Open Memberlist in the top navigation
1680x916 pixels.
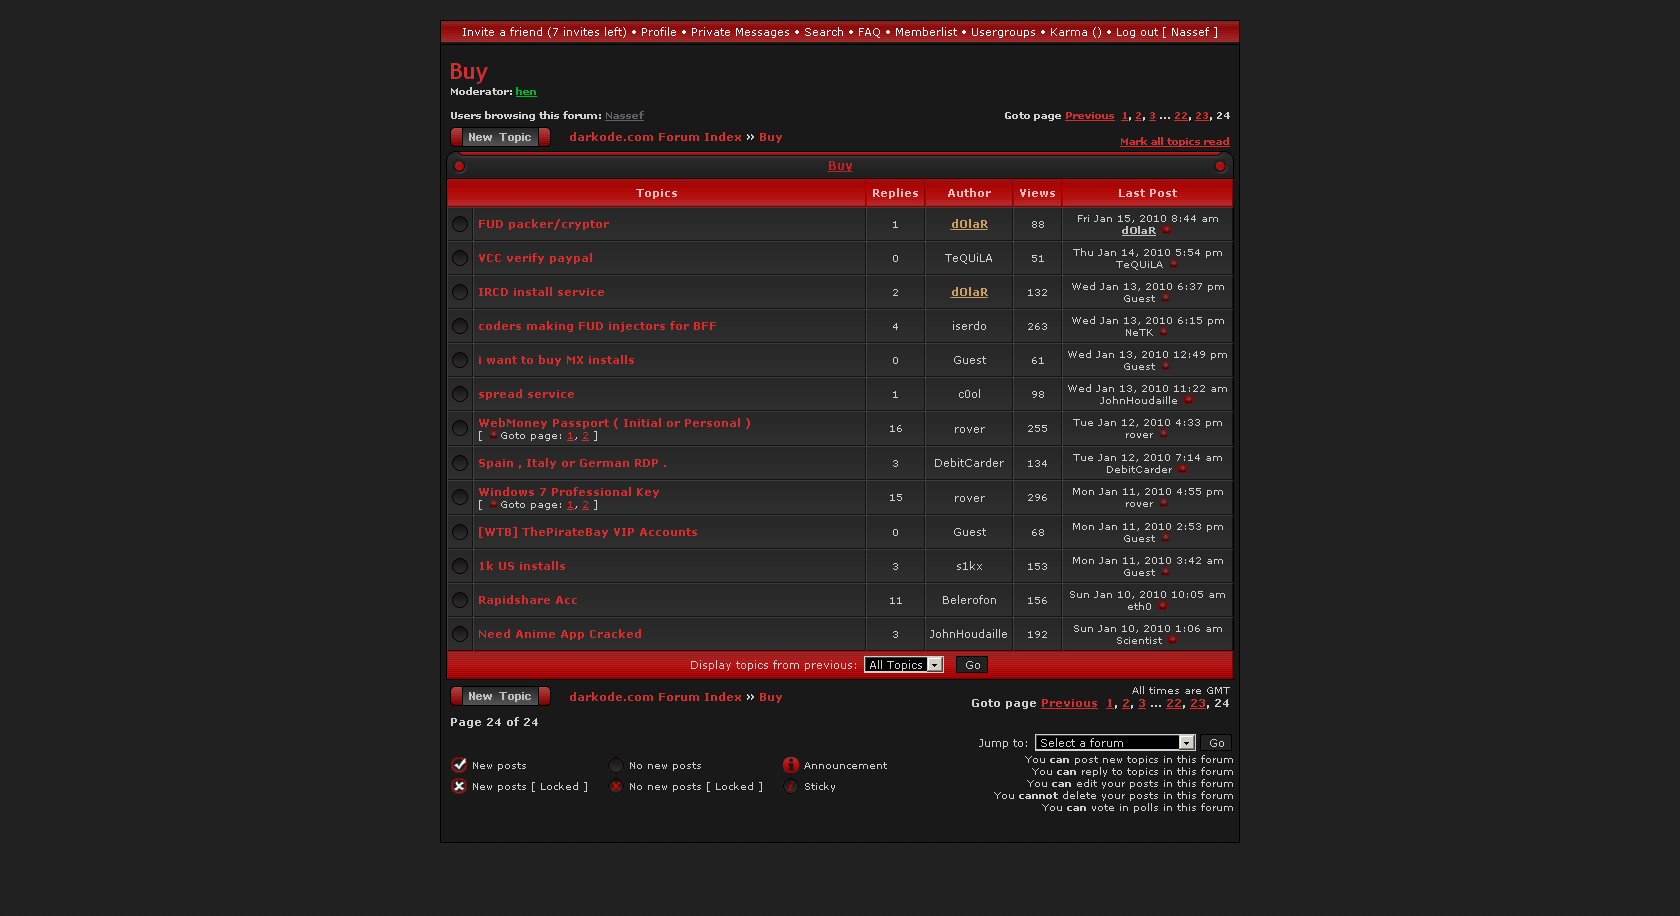(925, 32)
